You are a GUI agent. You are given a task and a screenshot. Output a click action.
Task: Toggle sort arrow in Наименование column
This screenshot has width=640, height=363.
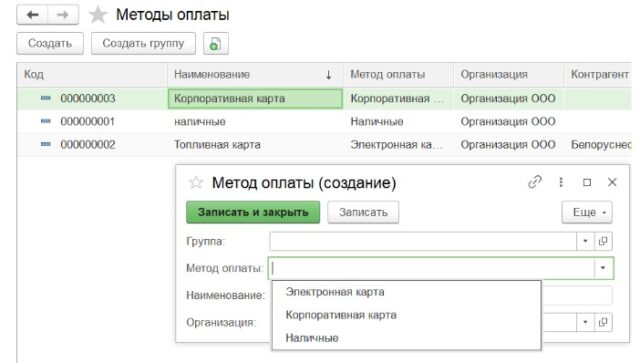click(x=328, y=75)
